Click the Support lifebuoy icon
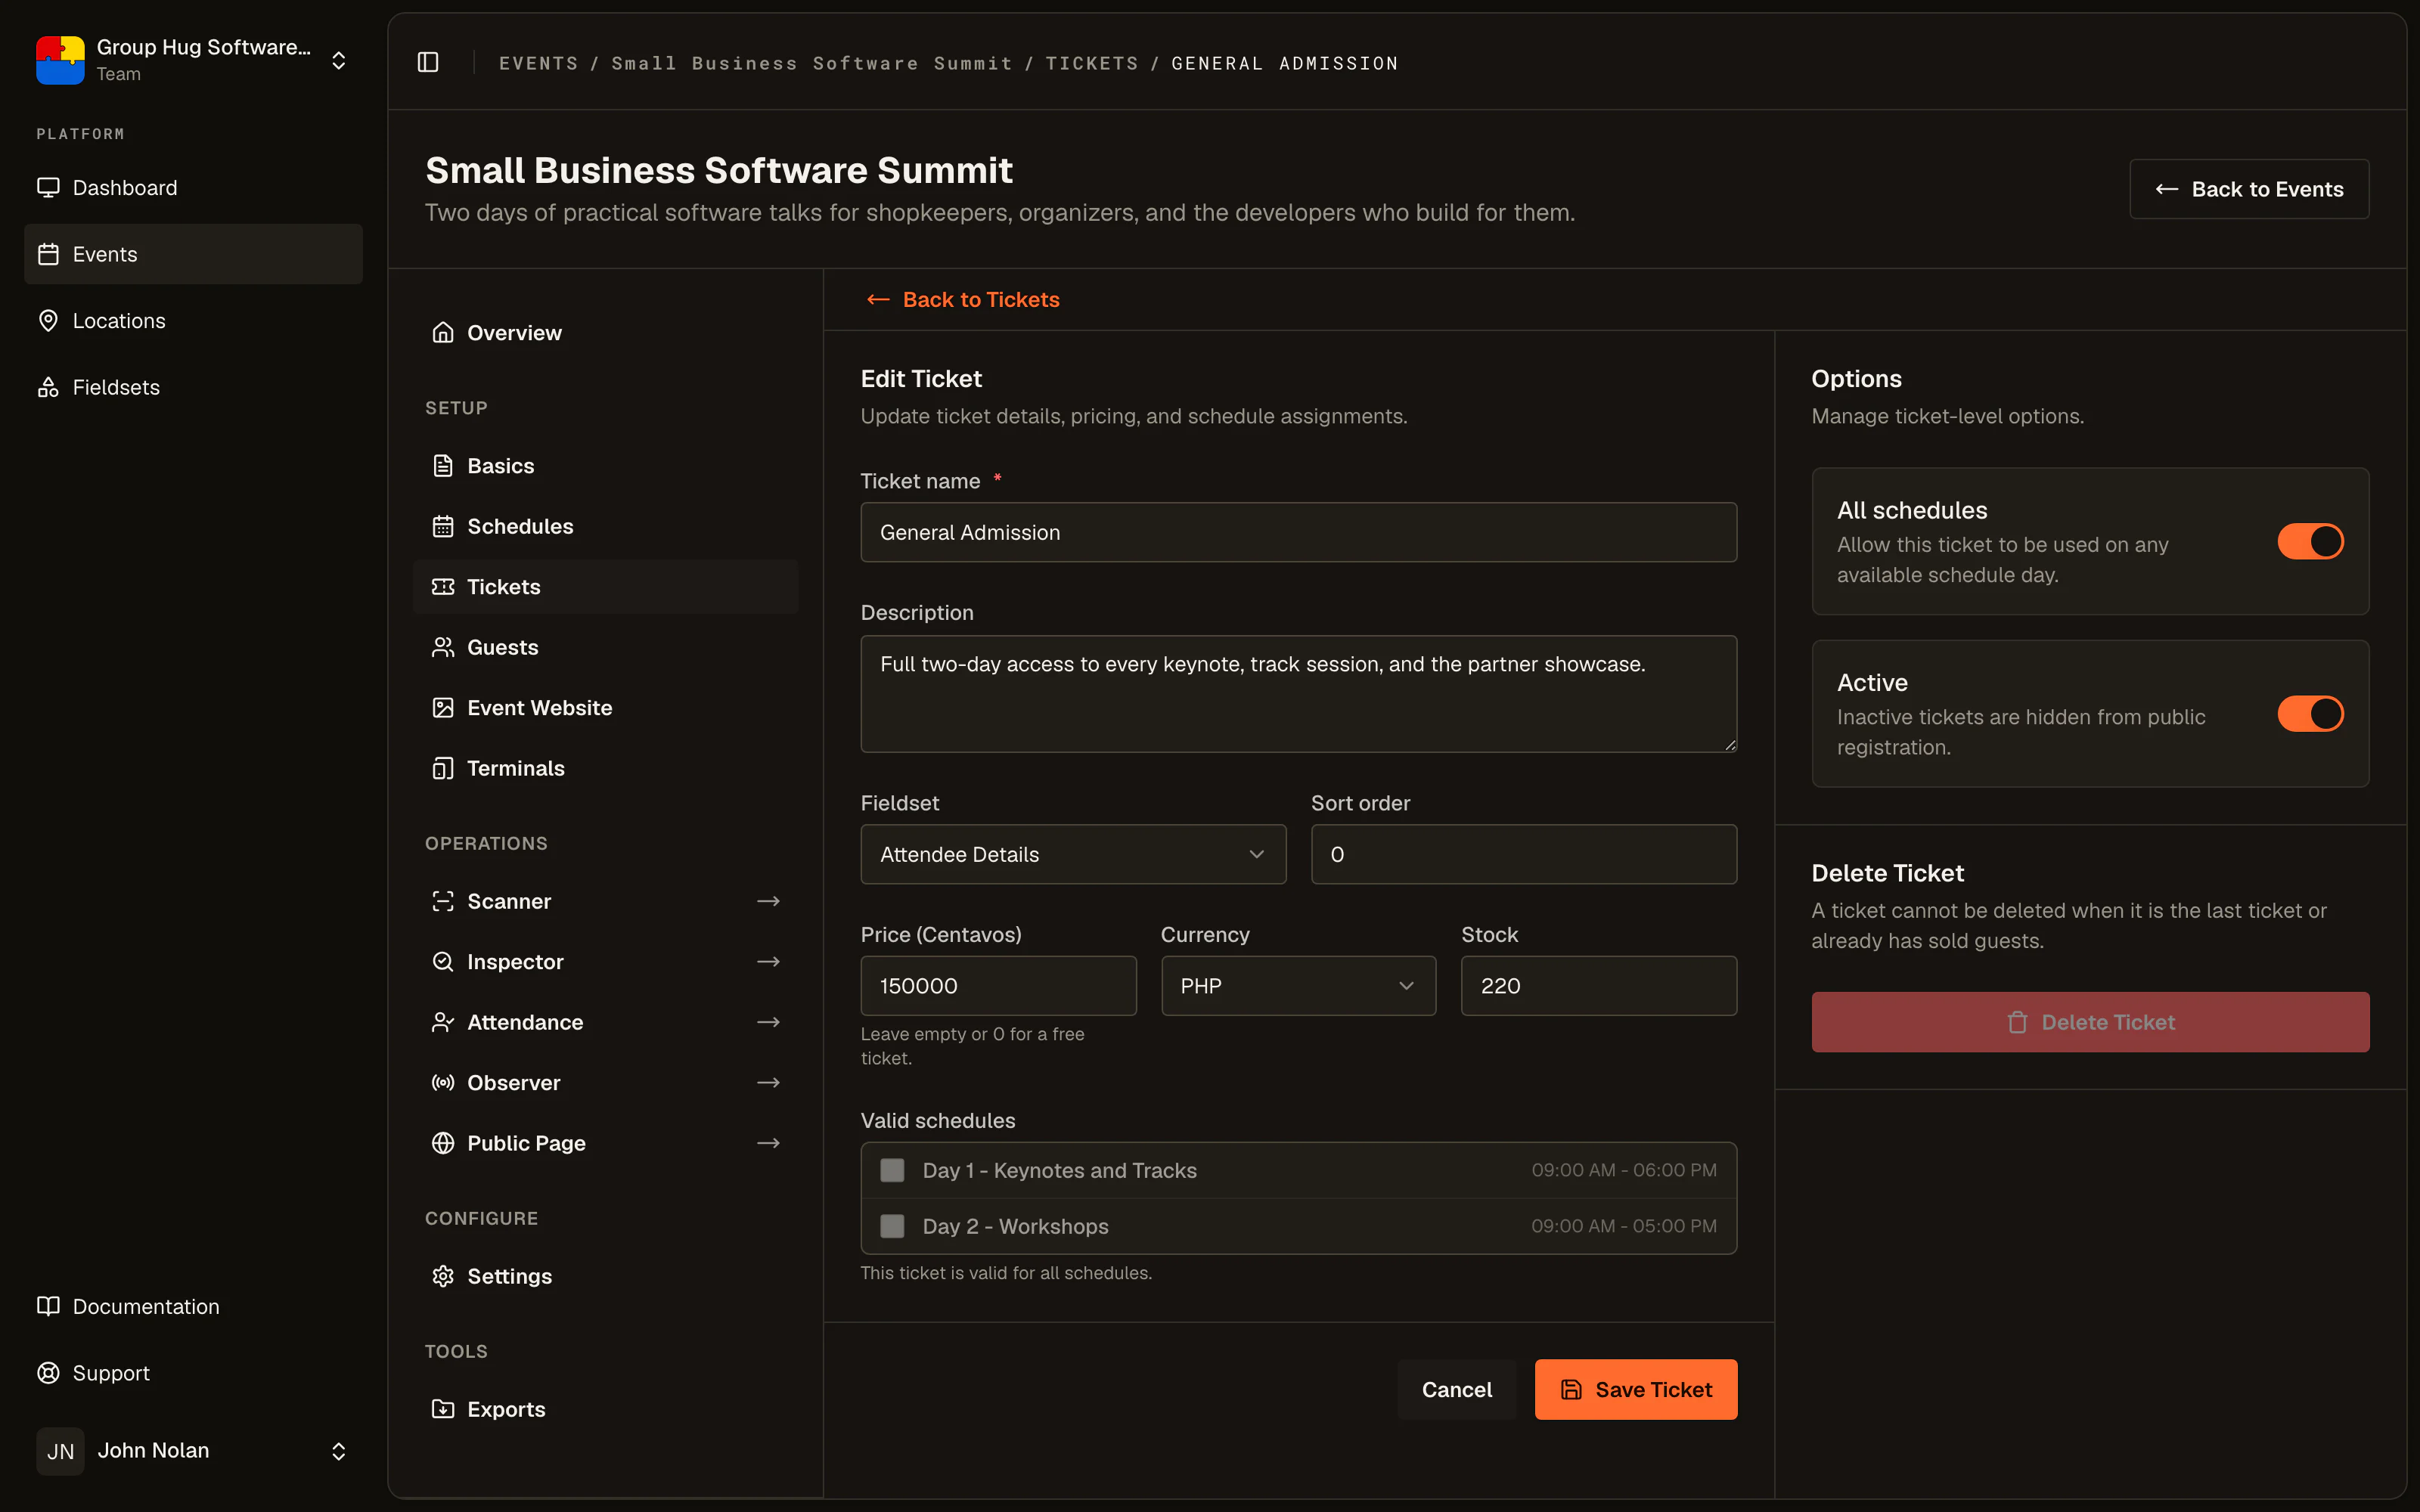This screenshot has height=1512, width=2420. coord(48,1373)
